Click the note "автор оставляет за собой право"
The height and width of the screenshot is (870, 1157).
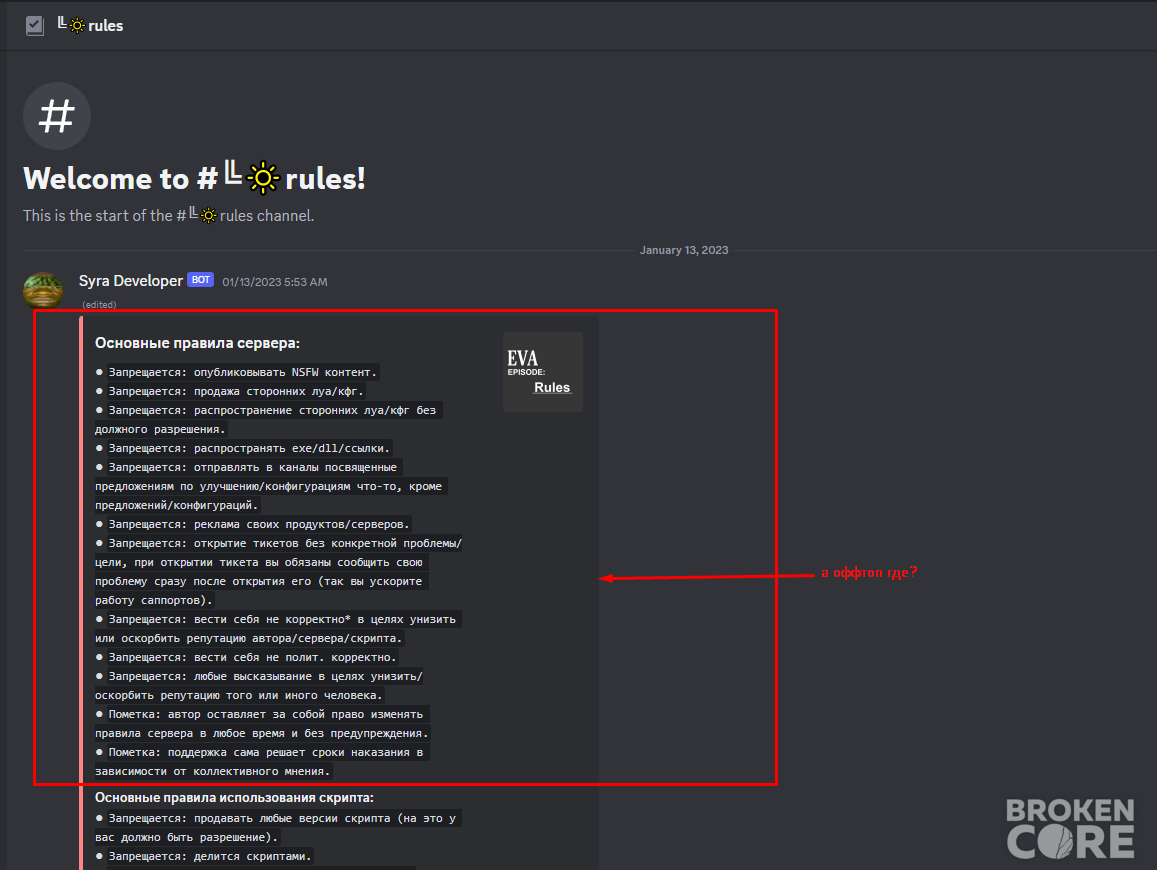(x=262, y=724)
